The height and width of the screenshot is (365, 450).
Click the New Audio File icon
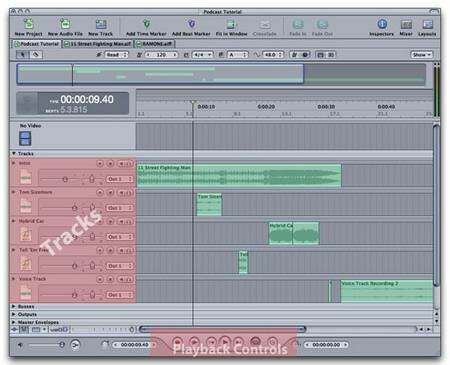pos(65,24)
